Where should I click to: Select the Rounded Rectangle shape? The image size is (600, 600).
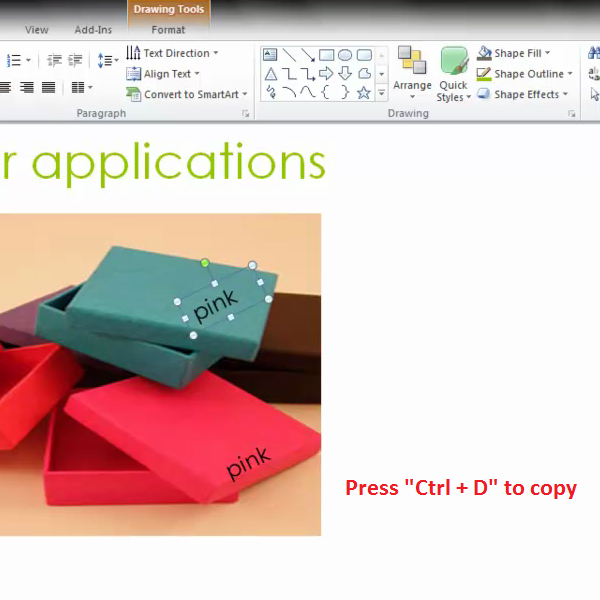click(x=364, y=55)
